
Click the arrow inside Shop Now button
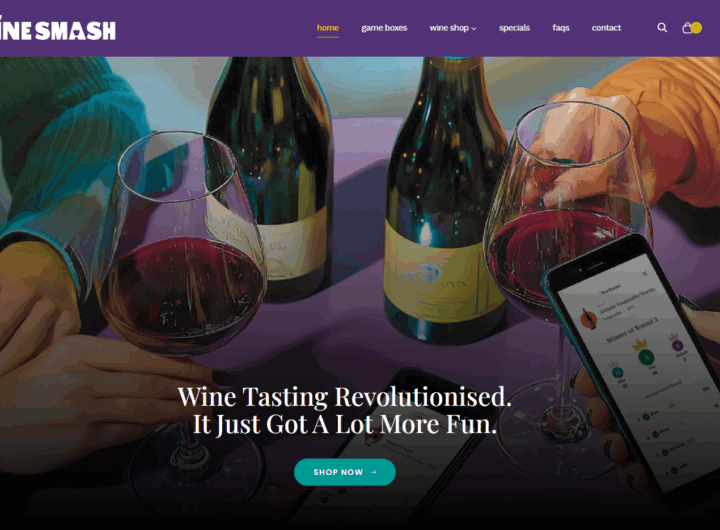click(x=374, y=472)
